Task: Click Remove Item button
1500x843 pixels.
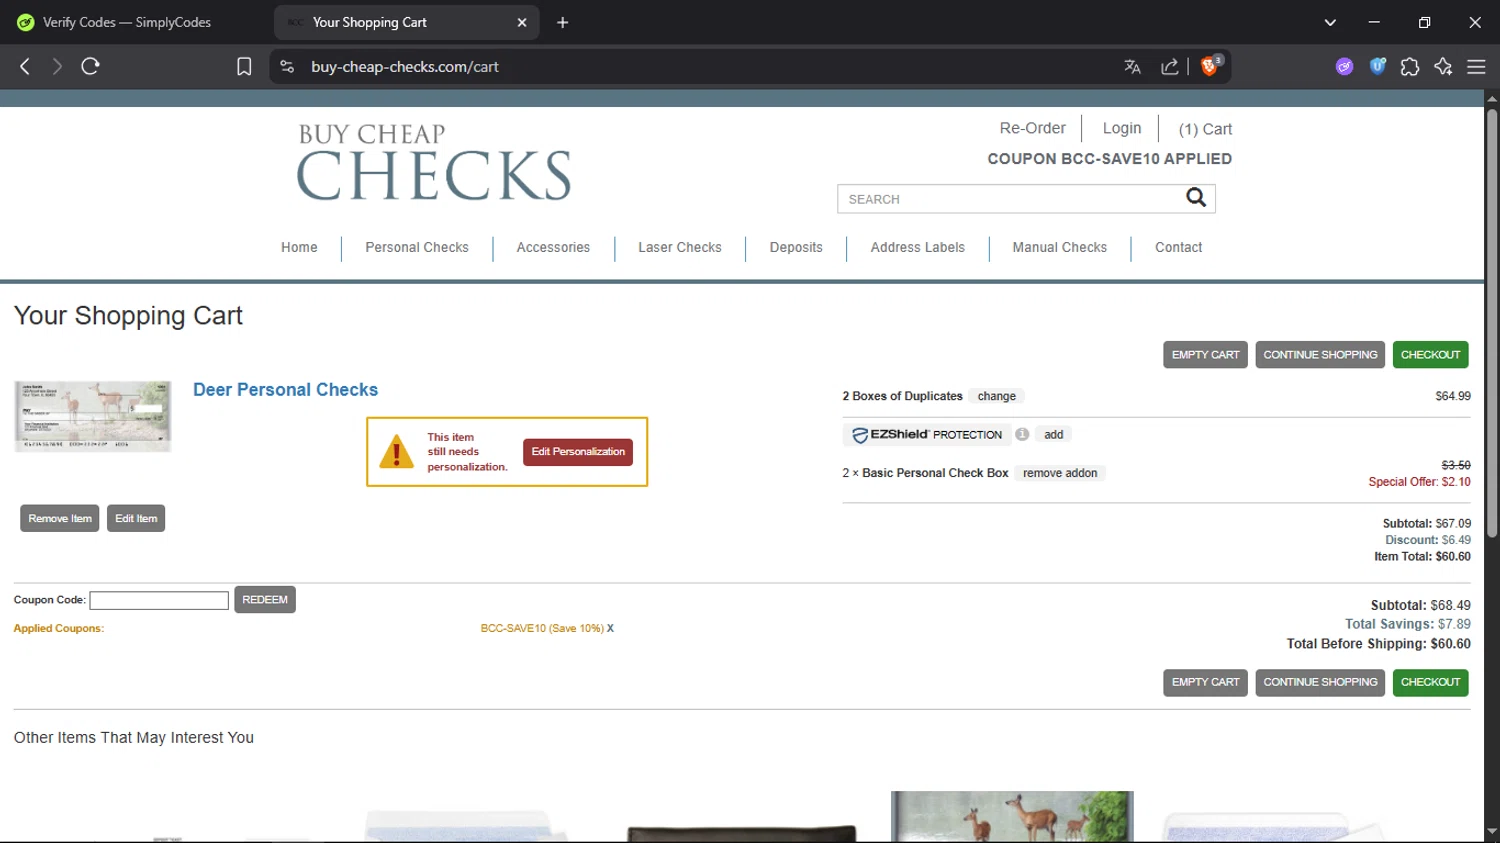Action: (60, 518)
